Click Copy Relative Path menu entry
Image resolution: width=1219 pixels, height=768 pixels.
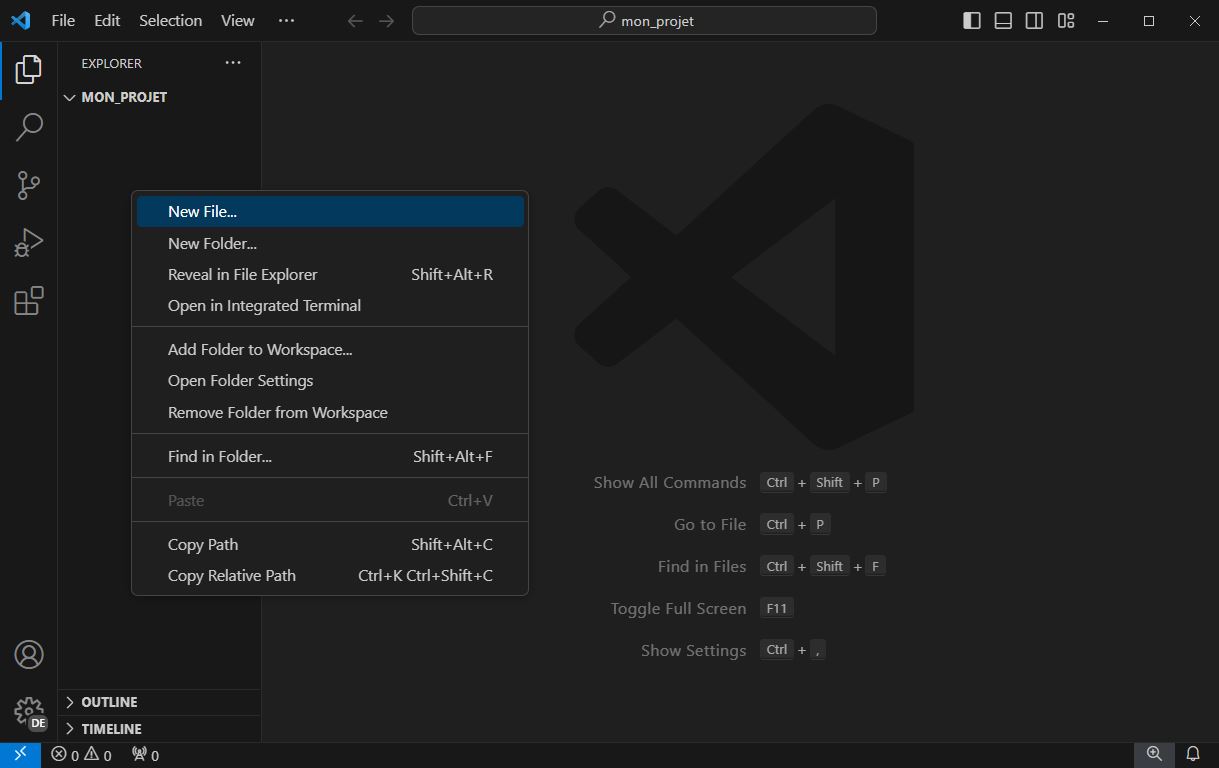[x=232, y=576]
